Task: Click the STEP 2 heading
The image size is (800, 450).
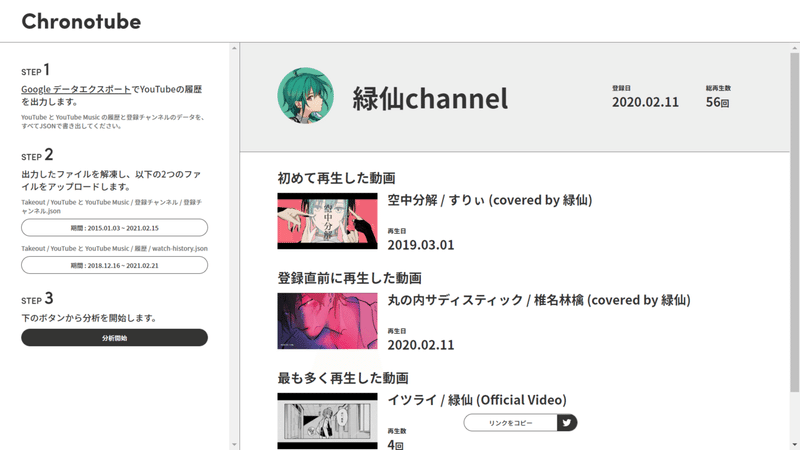Action: 37,155
